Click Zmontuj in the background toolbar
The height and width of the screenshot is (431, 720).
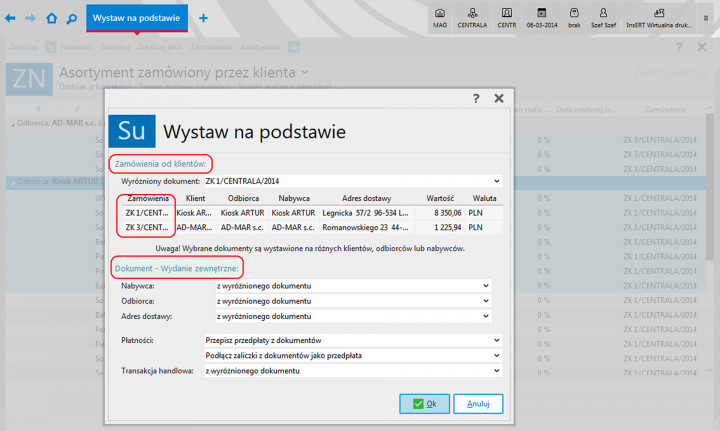[x=115, y=47]
